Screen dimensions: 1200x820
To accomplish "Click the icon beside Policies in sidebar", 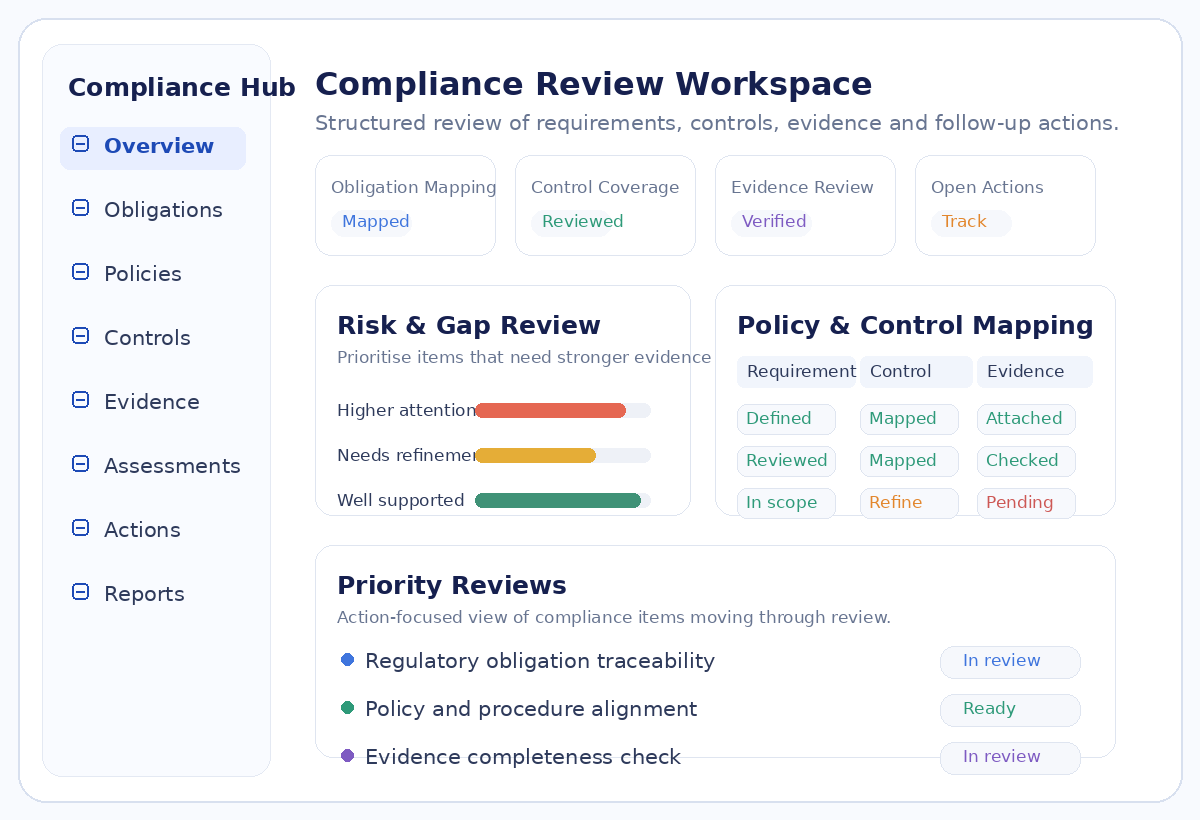I will tap(81, 272).
